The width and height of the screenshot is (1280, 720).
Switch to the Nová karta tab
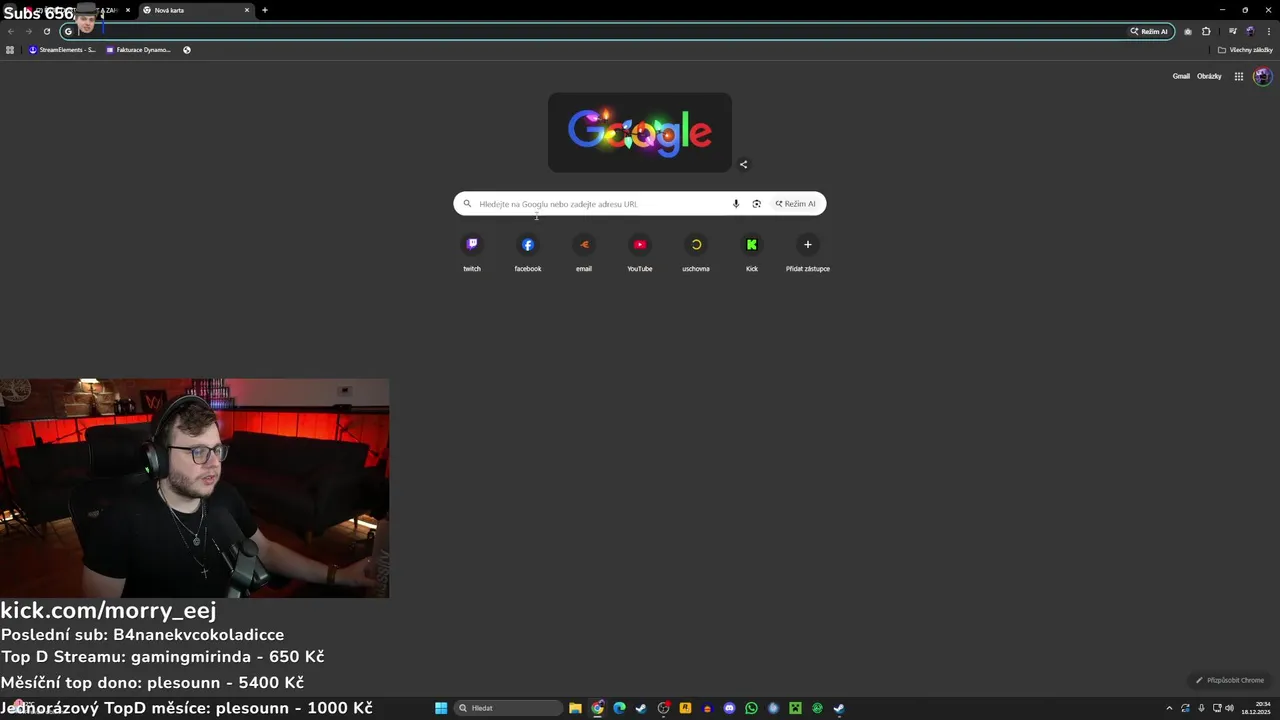(x=195, y=10)
